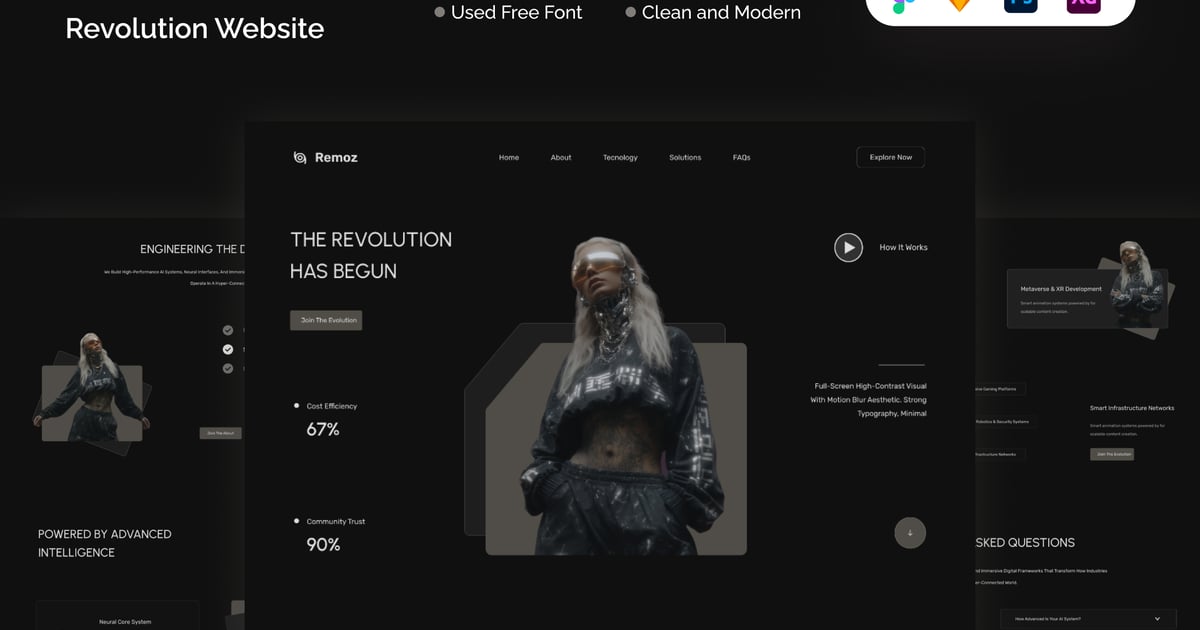Toggle the highlighted white checkmark circle
This screenshot has height=630, width=1200.
tap(228, 349)
